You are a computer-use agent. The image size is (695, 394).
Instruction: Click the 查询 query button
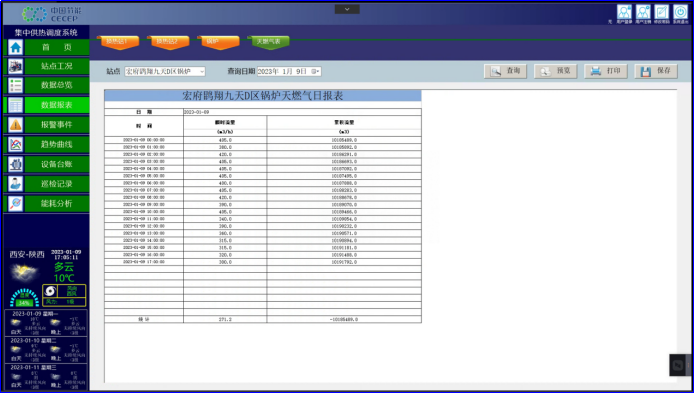(x=505, y=71)
